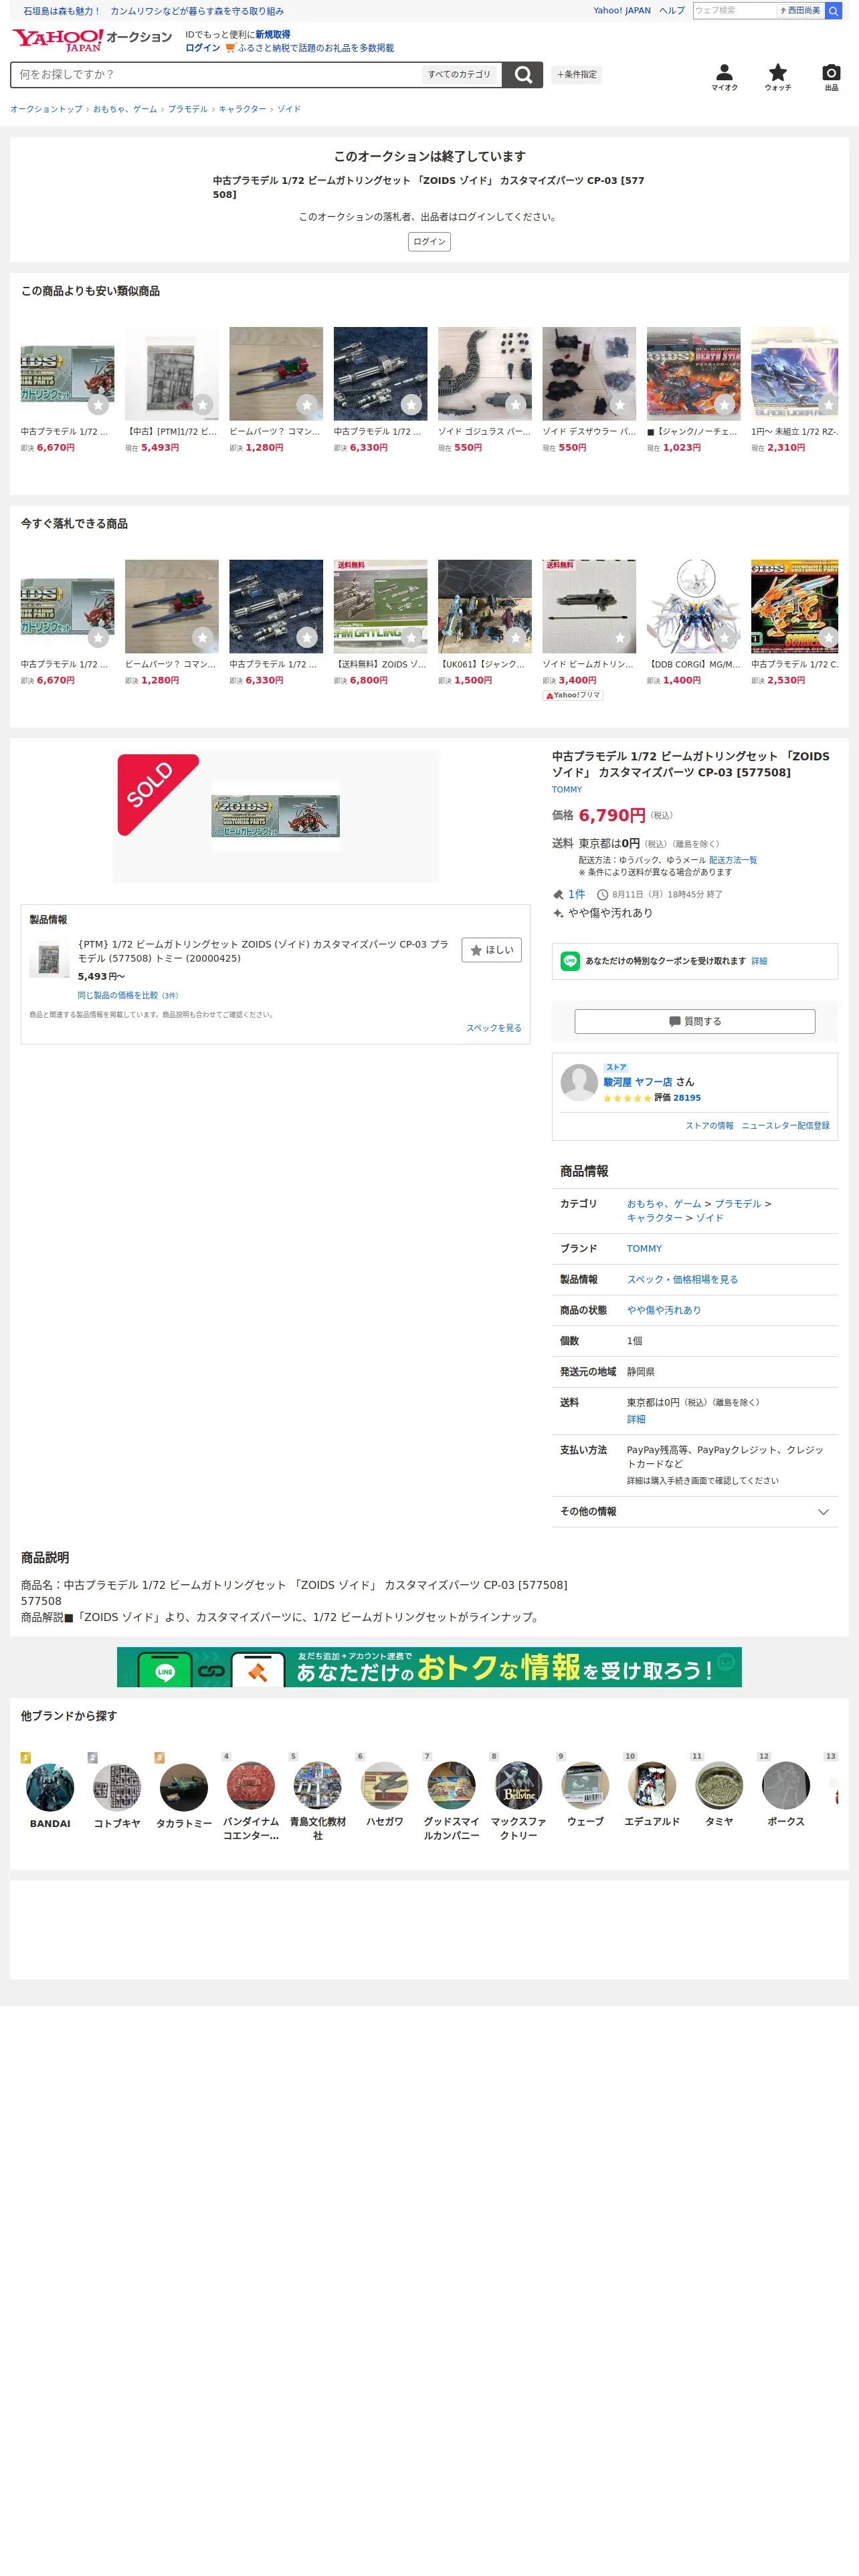Click the green LINE coupon icon
The width and height of the screenshot is (859, 2576).
tap(570, 961)
